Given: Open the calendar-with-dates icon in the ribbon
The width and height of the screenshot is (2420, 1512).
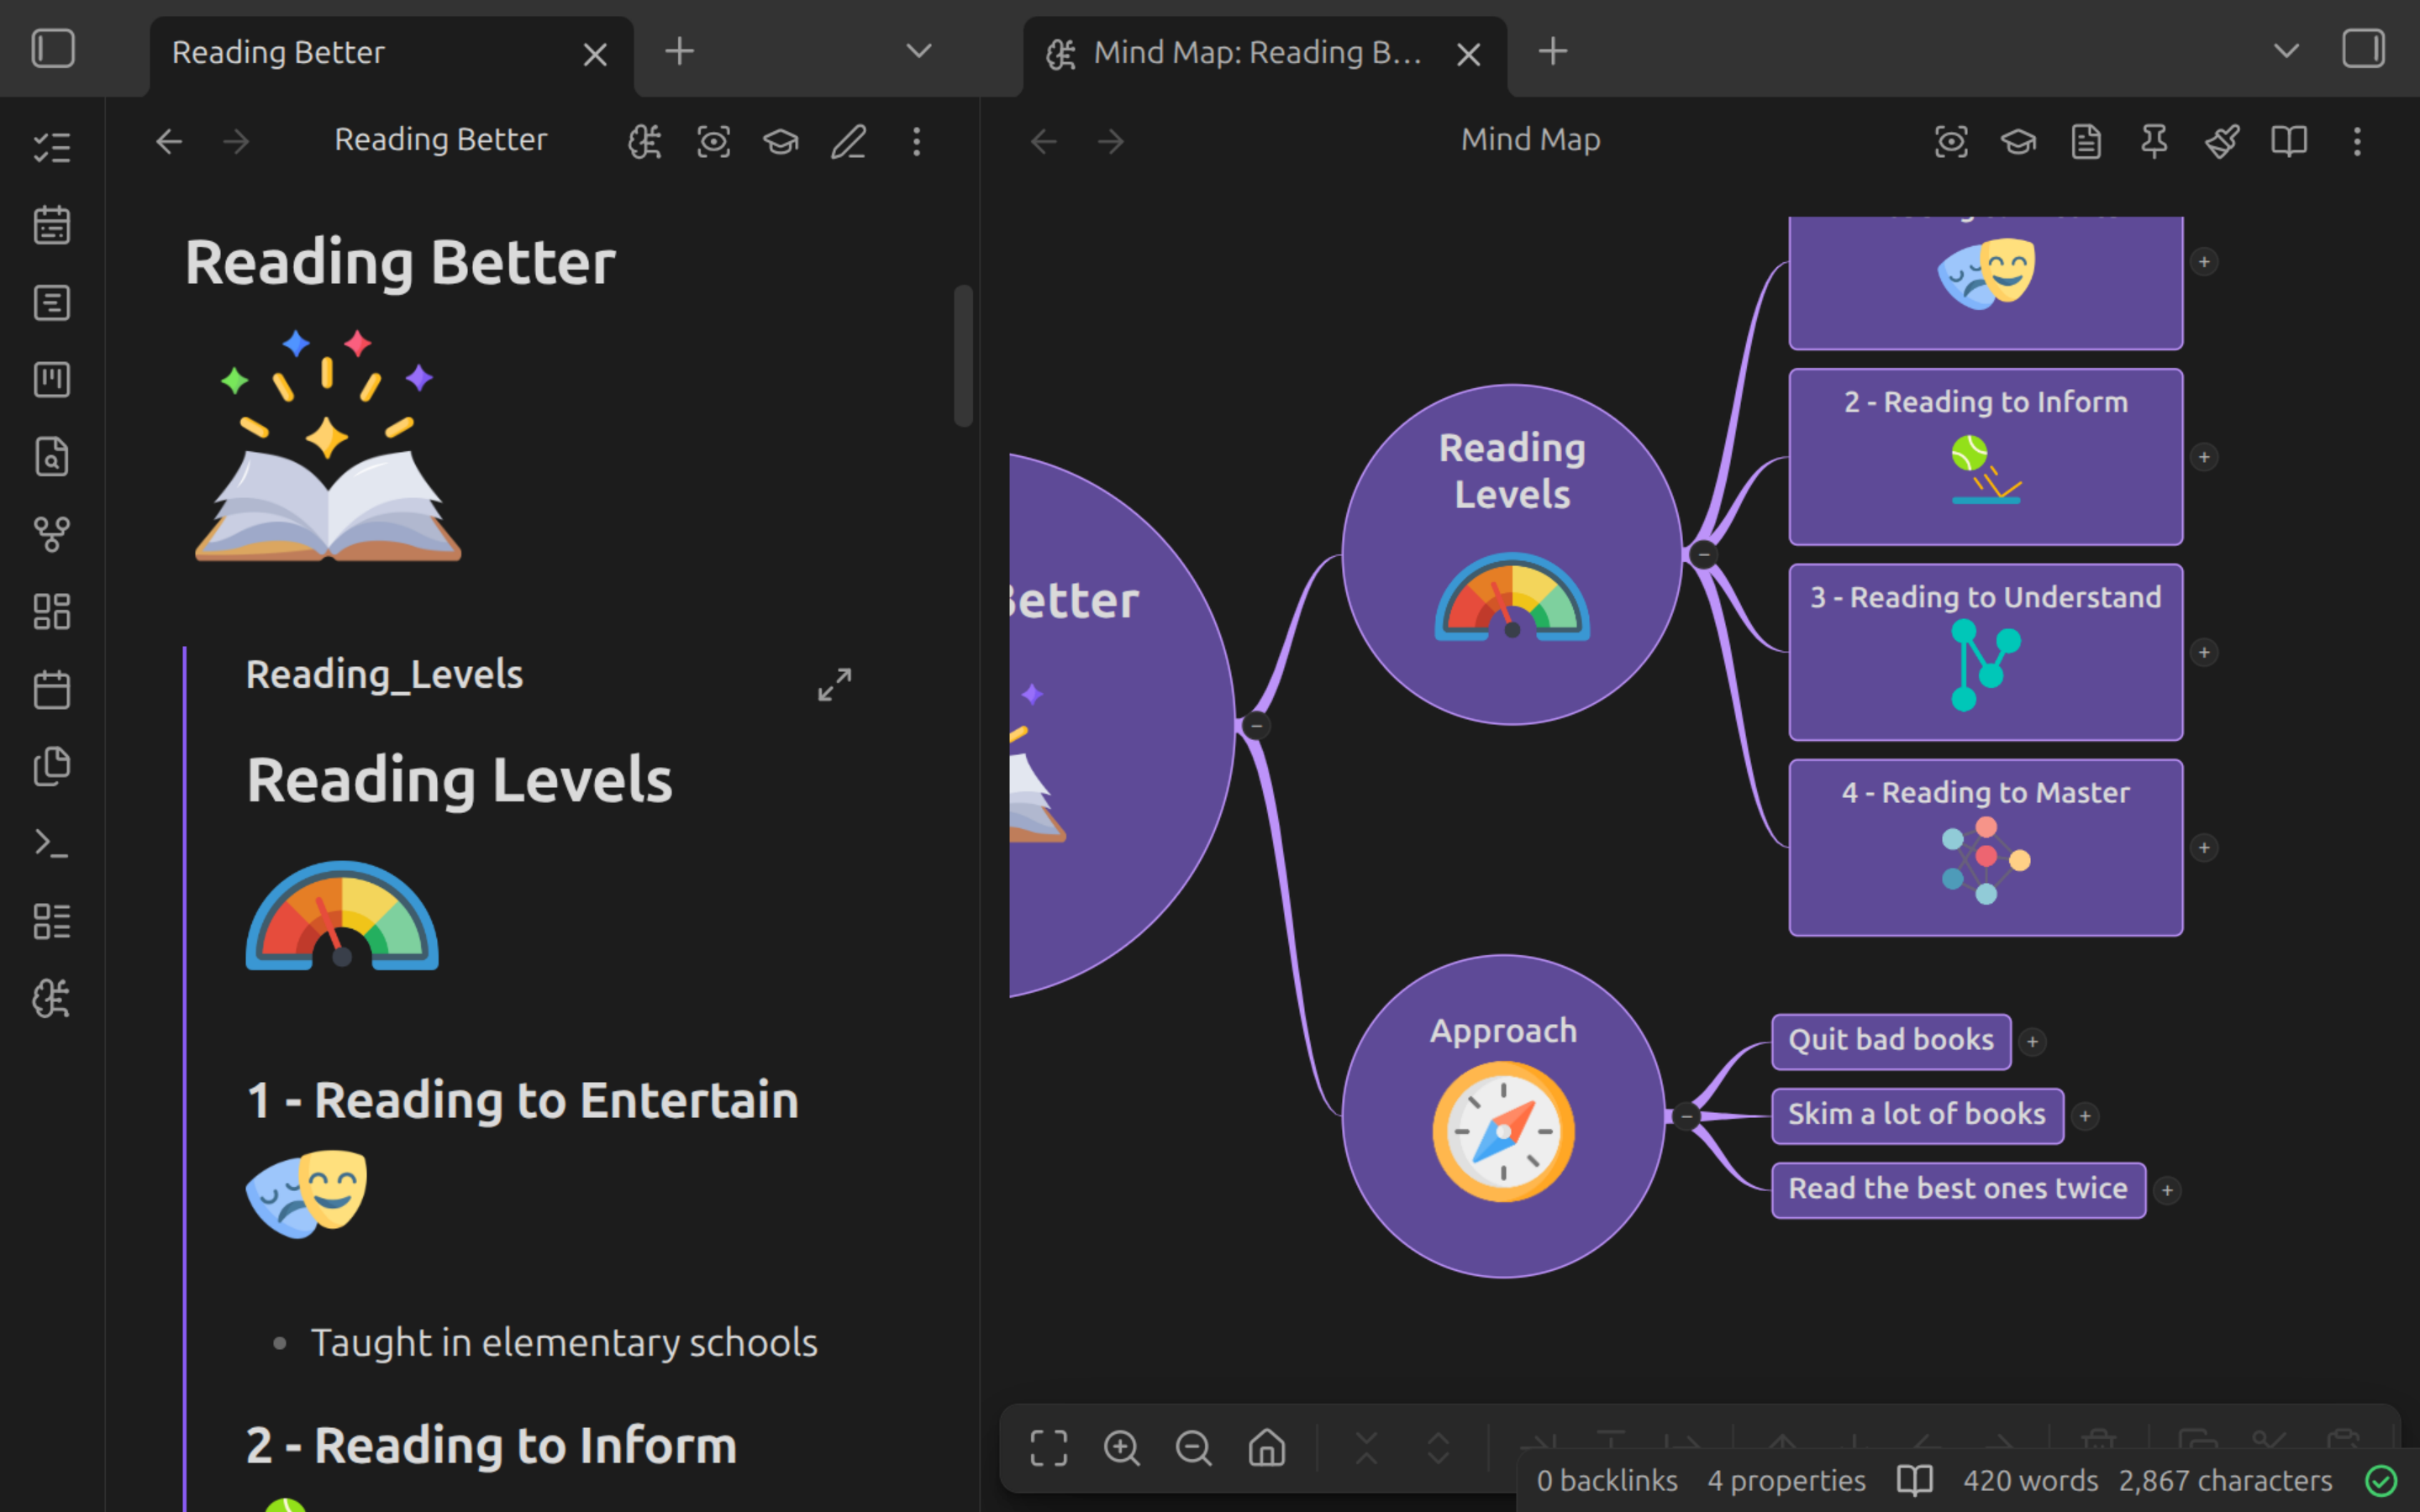Looking at the screenshot, I should pos(52,225).
